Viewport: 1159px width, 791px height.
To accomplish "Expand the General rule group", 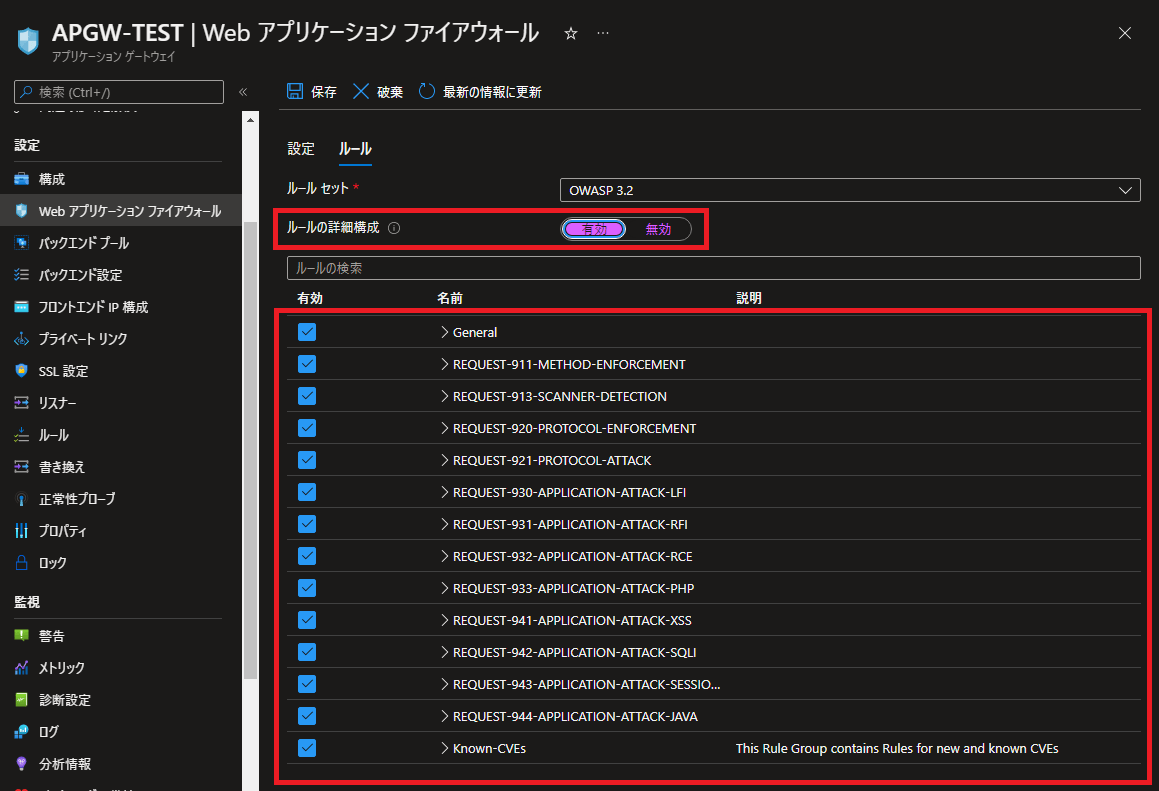I will (444, 332).
